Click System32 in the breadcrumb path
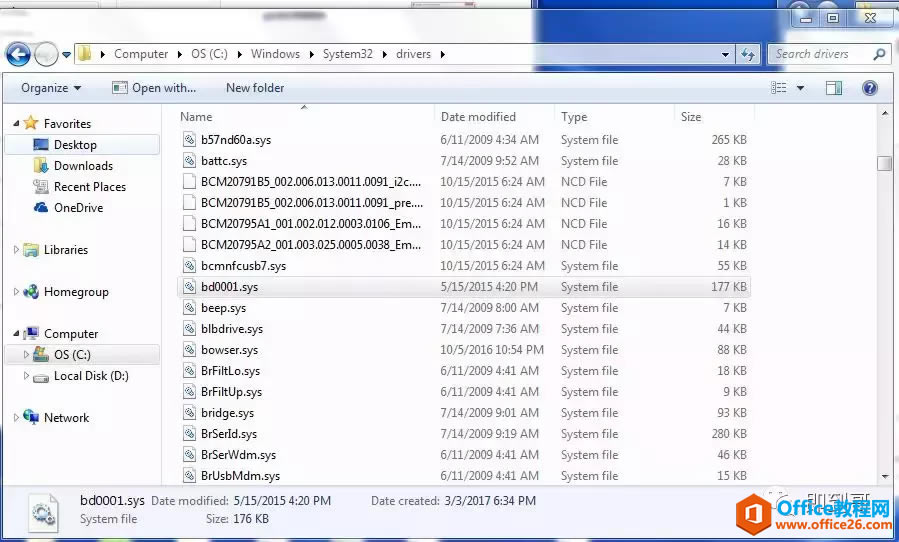 (x=347, y=54)
